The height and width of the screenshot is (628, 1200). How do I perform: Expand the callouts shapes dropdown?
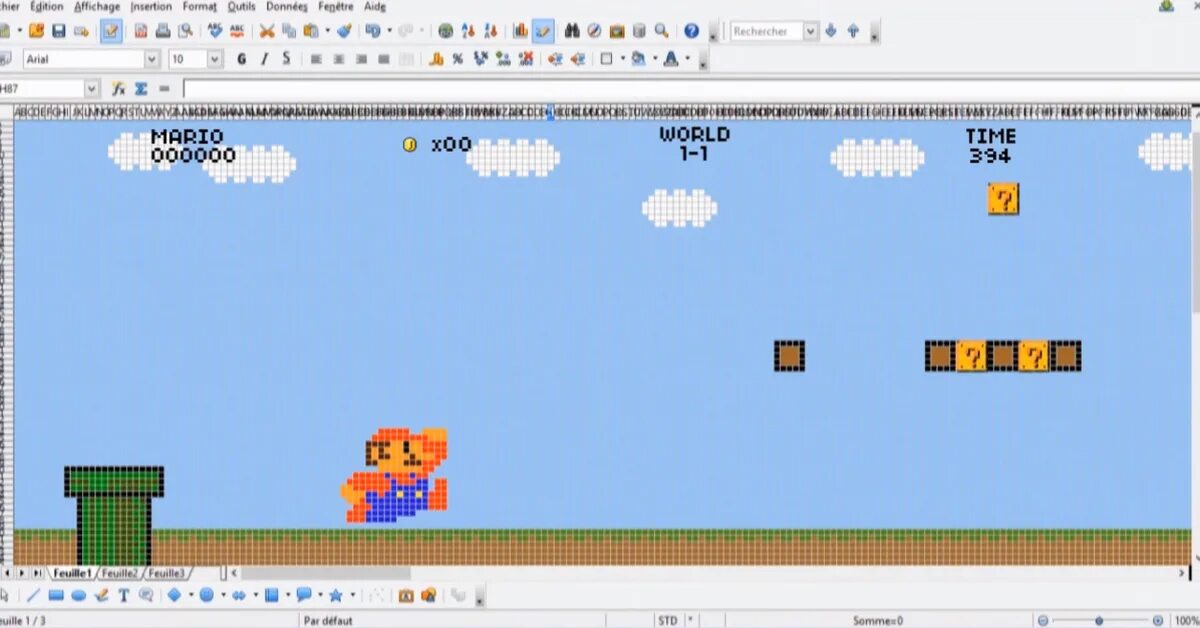[320, 595]
